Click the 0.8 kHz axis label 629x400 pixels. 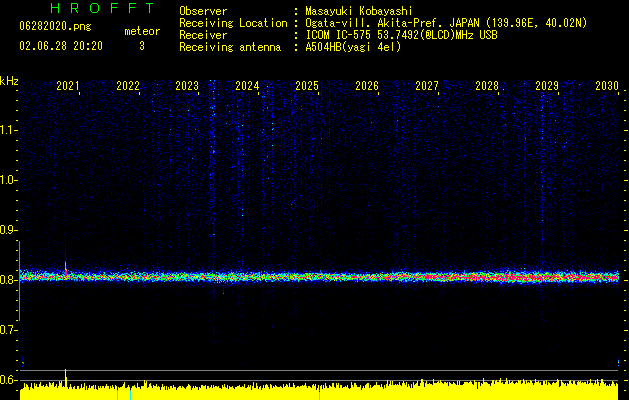point(7,280)
